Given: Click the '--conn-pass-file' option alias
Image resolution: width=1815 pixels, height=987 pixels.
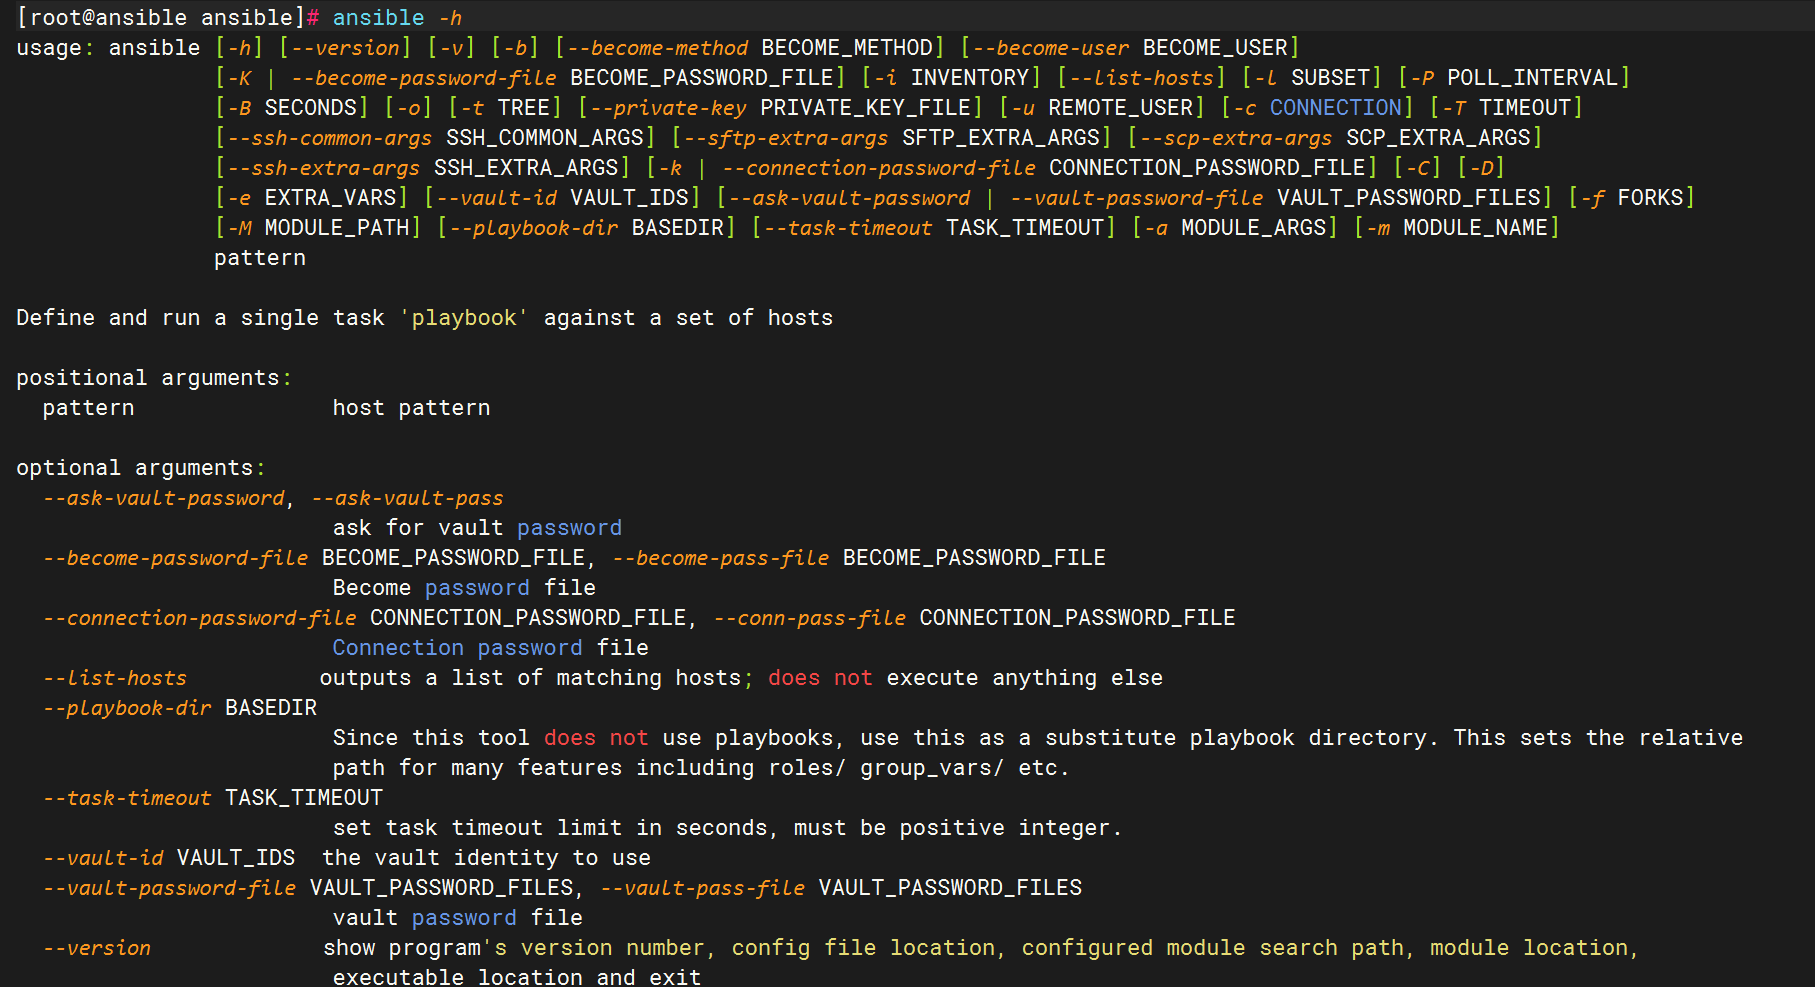Looking at the screenshot, I should 810,618.
